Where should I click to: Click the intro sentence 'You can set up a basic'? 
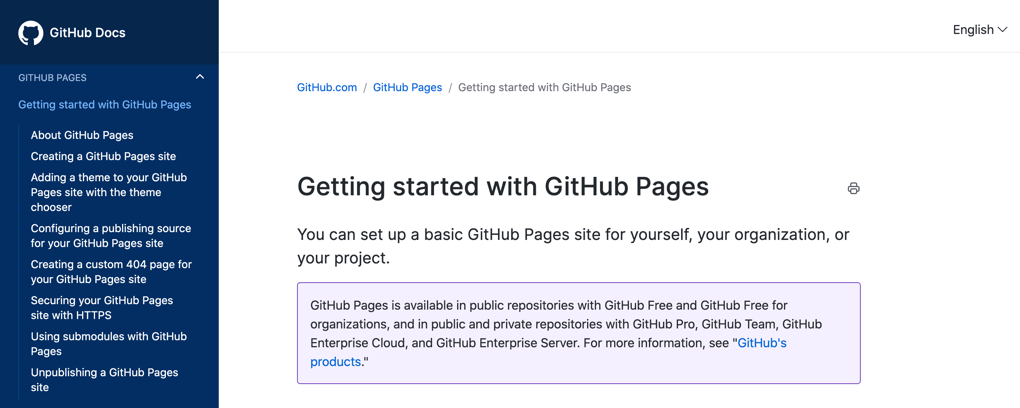pos(573,246)
